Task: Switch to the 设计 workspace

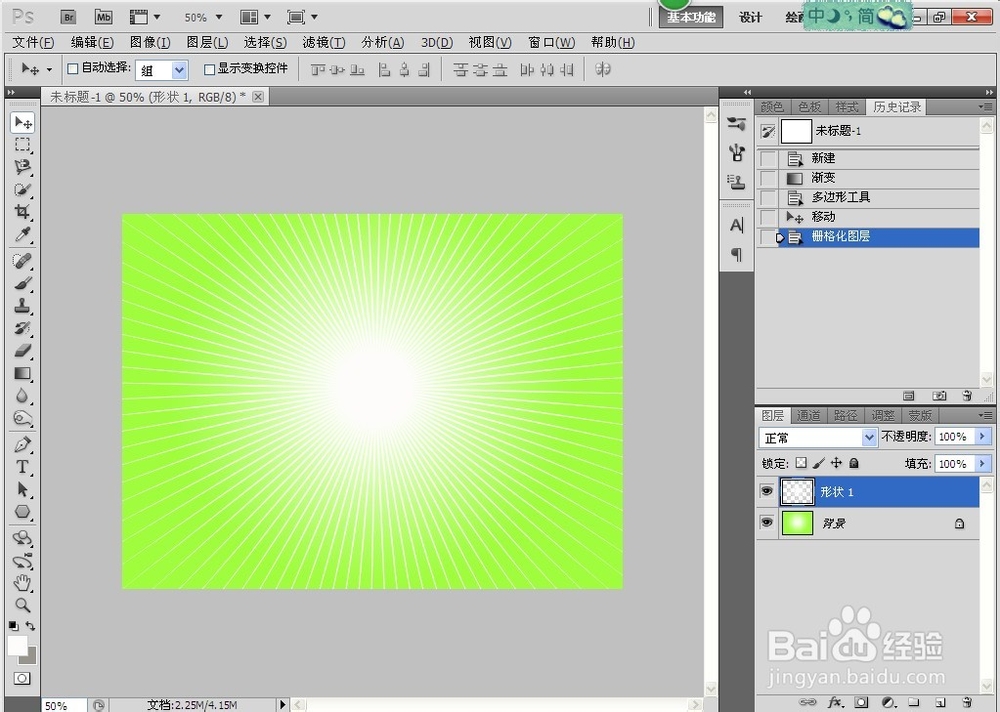Action: [750, 17]
